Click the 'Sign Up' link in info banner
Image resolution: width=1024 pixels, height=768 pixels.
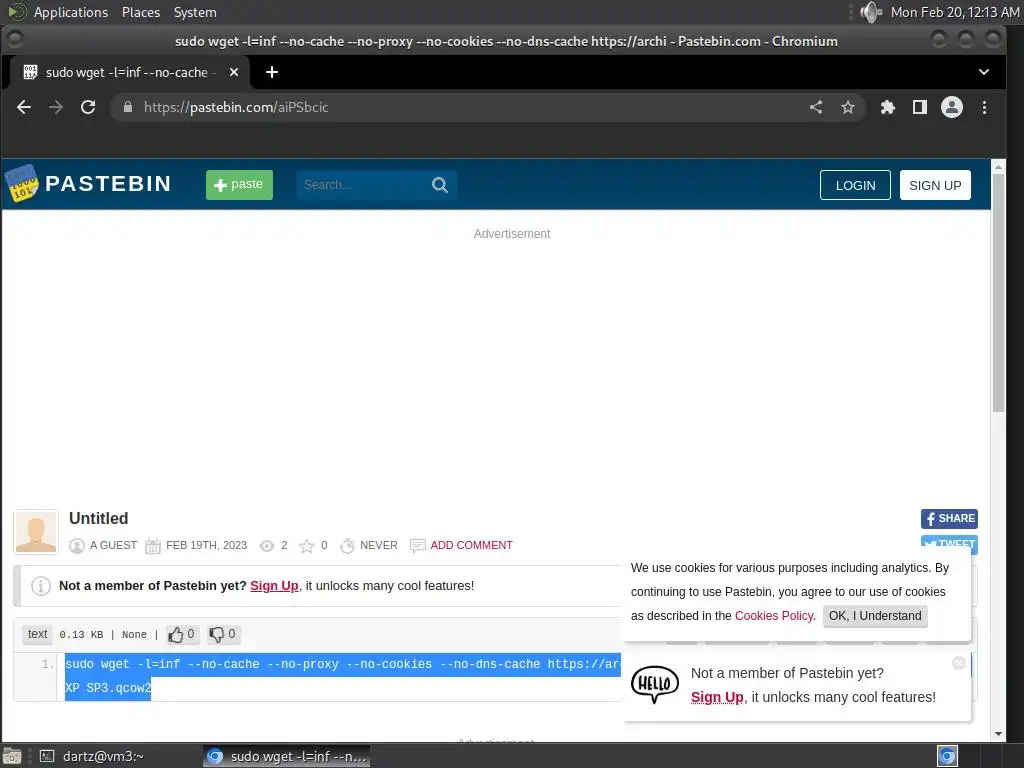[x=274, y=586]
